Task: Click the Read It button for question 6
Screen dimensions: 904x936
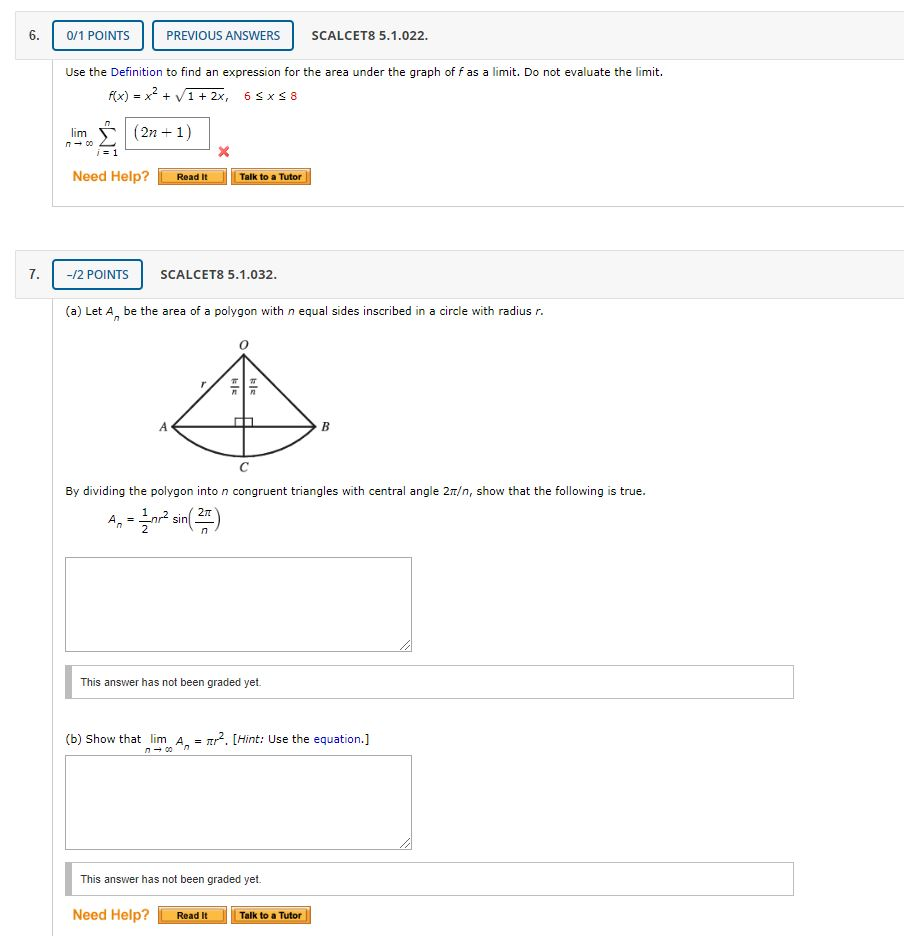Action: pyautogui.click(x=191, y=176)
